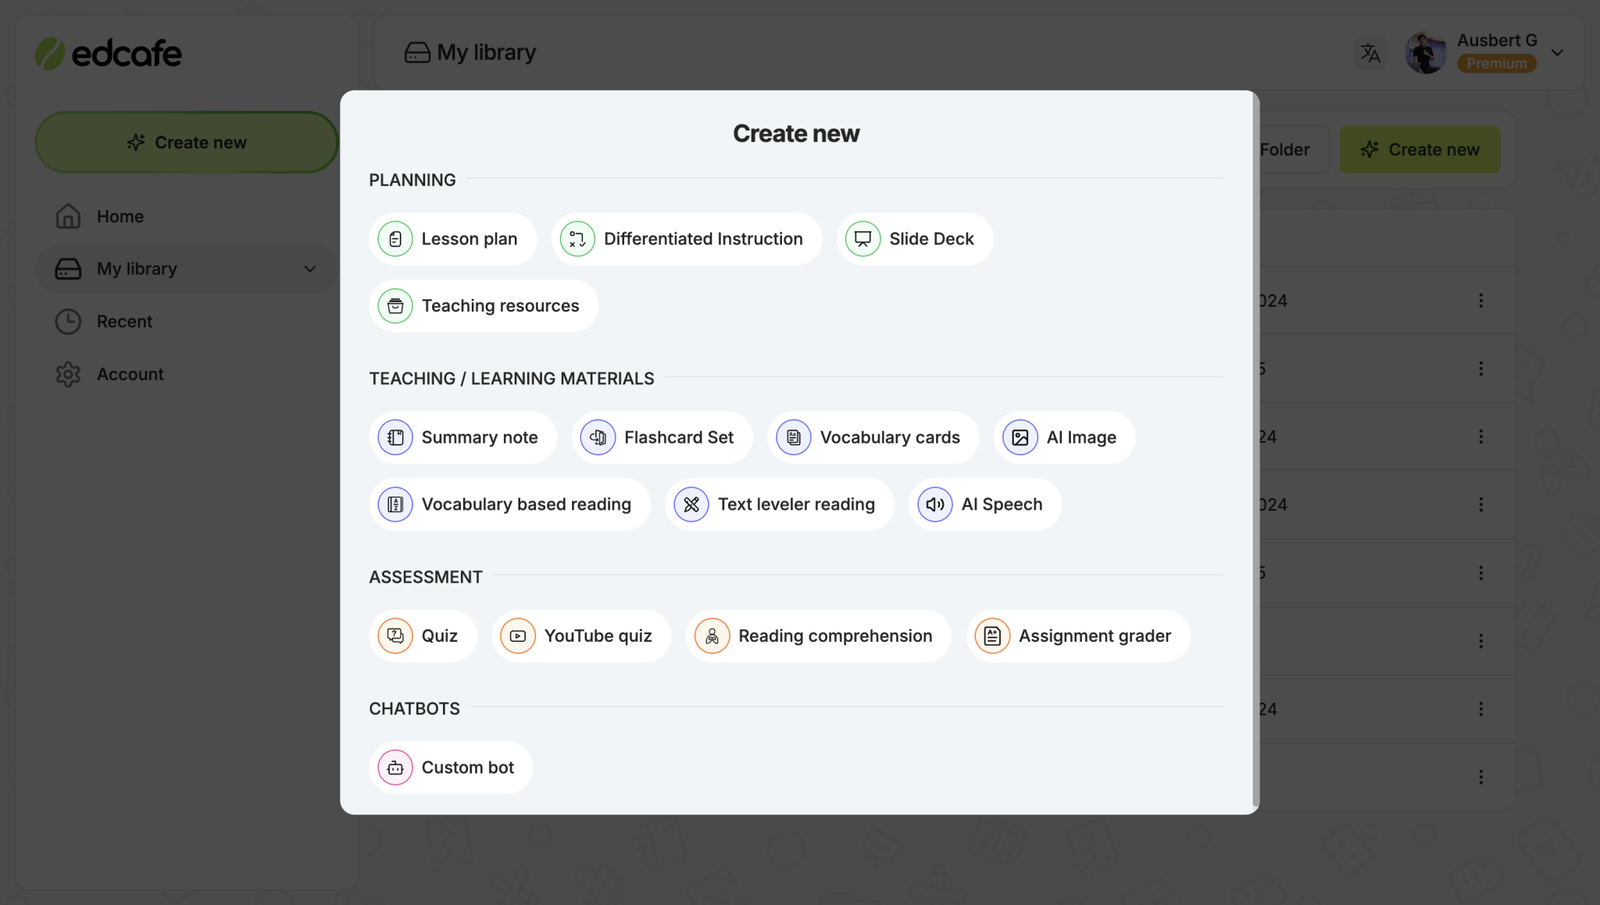Open the Assignment grader tool

click(1077, 636)
